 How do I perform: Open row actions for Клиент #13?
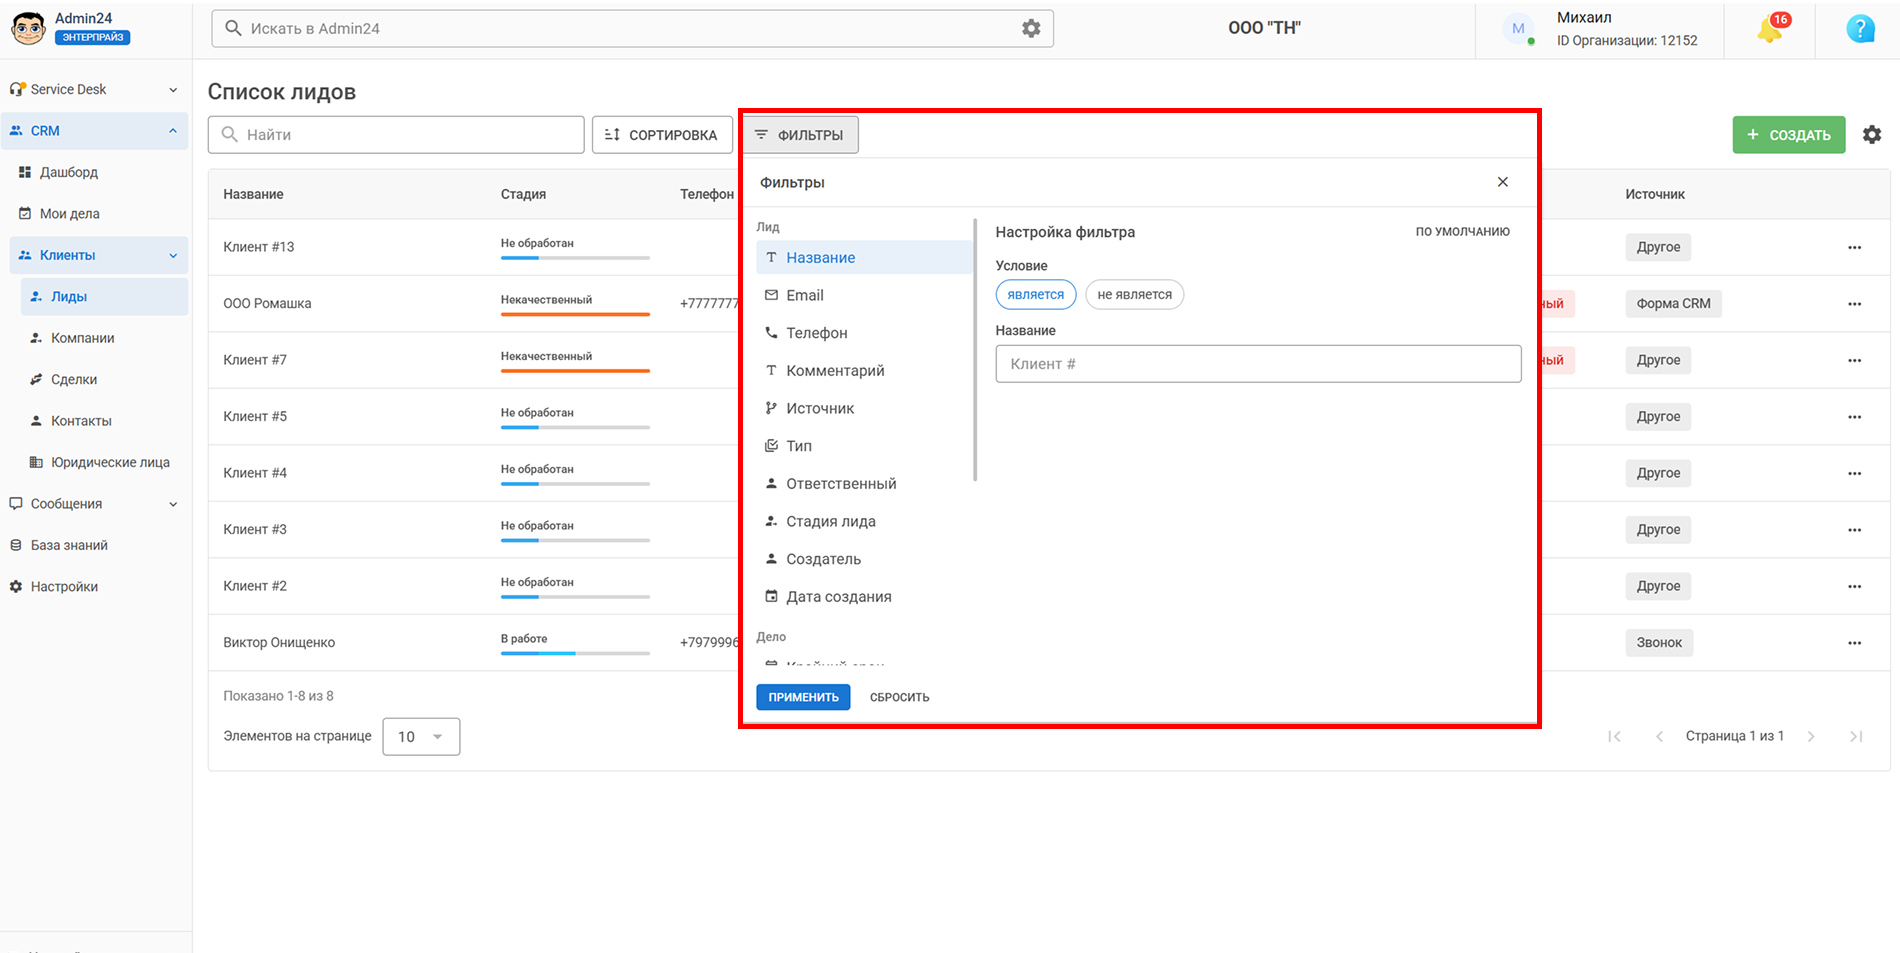1854,247
